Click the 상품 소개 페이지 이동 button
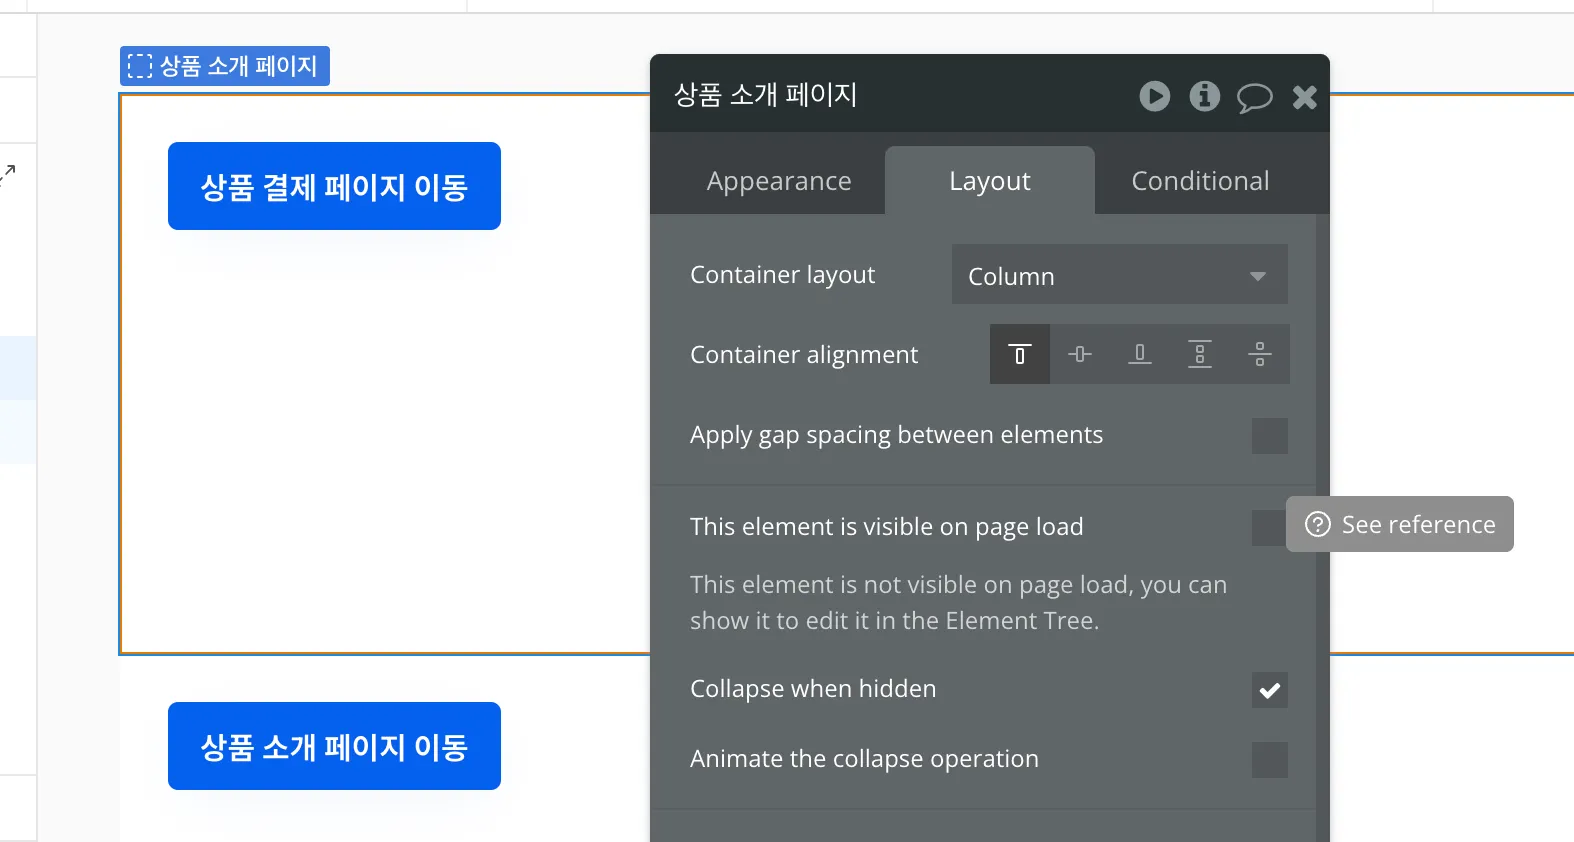 coord(334,747)
